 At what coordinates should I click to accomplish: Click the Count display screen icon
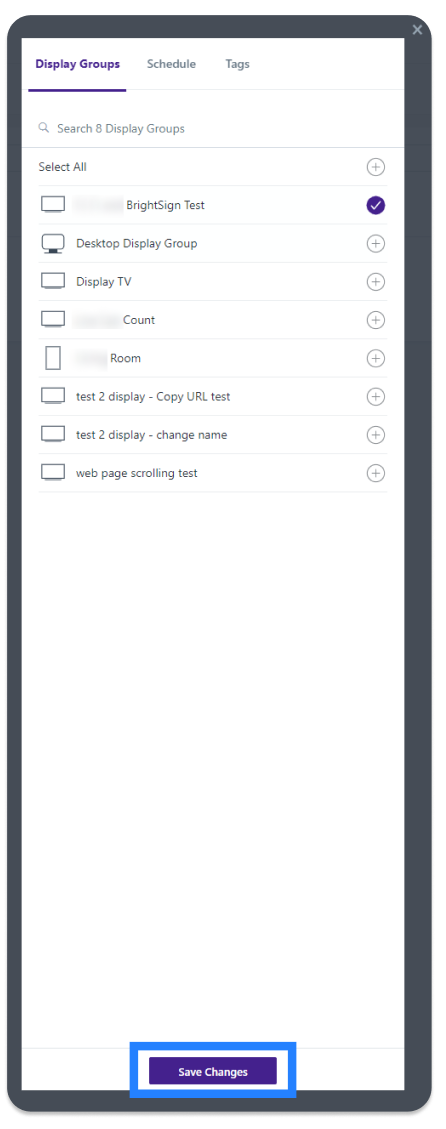tap(53, 320)
